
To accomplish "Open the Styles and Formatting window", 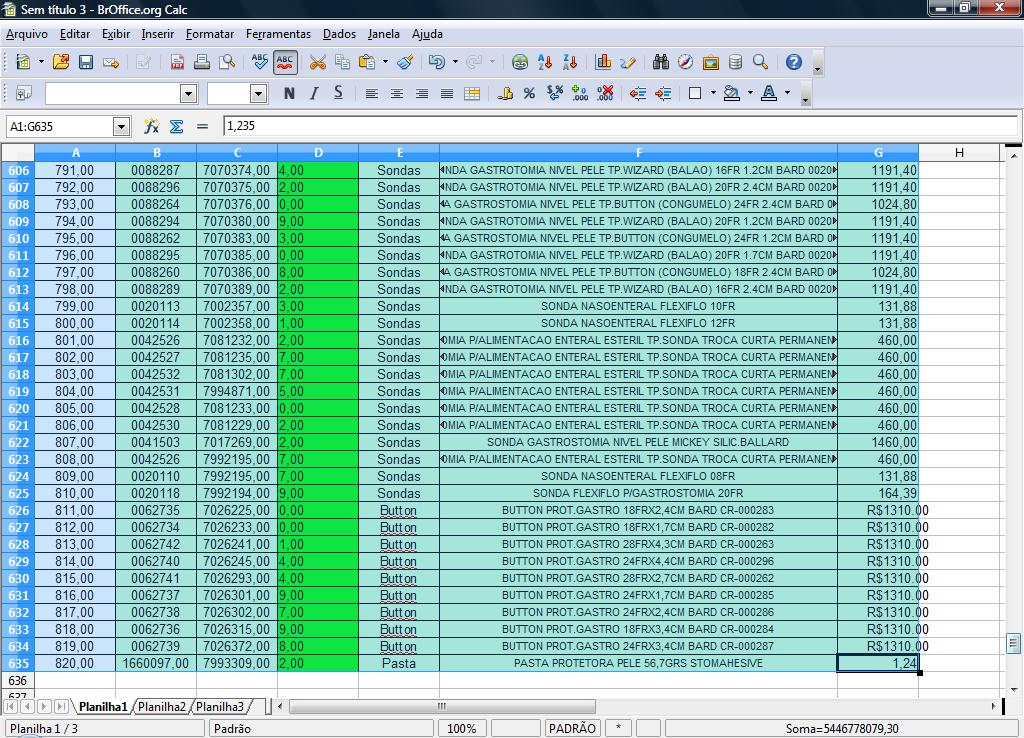I will click(24, 93).
